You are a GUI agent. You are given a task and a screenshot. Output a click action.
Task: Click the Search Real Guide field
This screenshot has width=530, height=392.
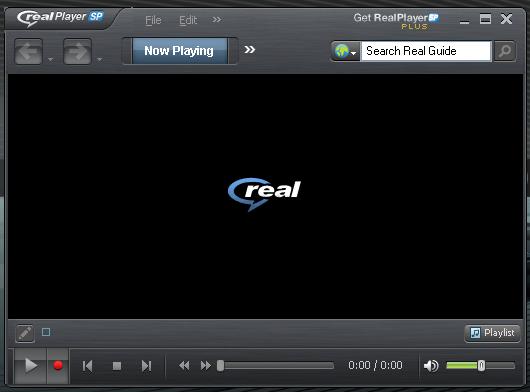(x=426, y=51)
